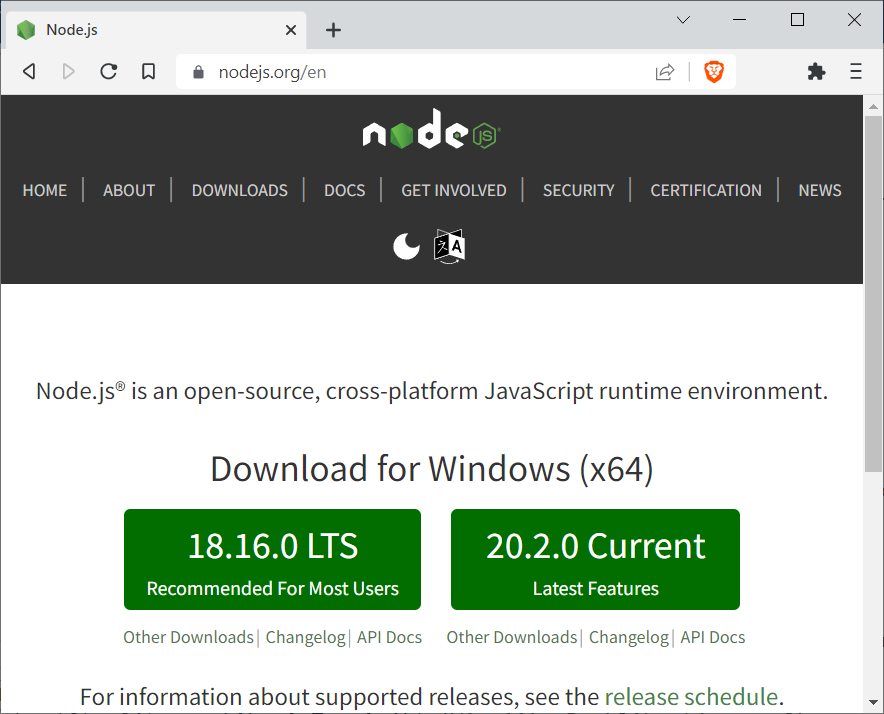
Task: Open the DOWNLOADS navigation item
Action: pos(240,190)
